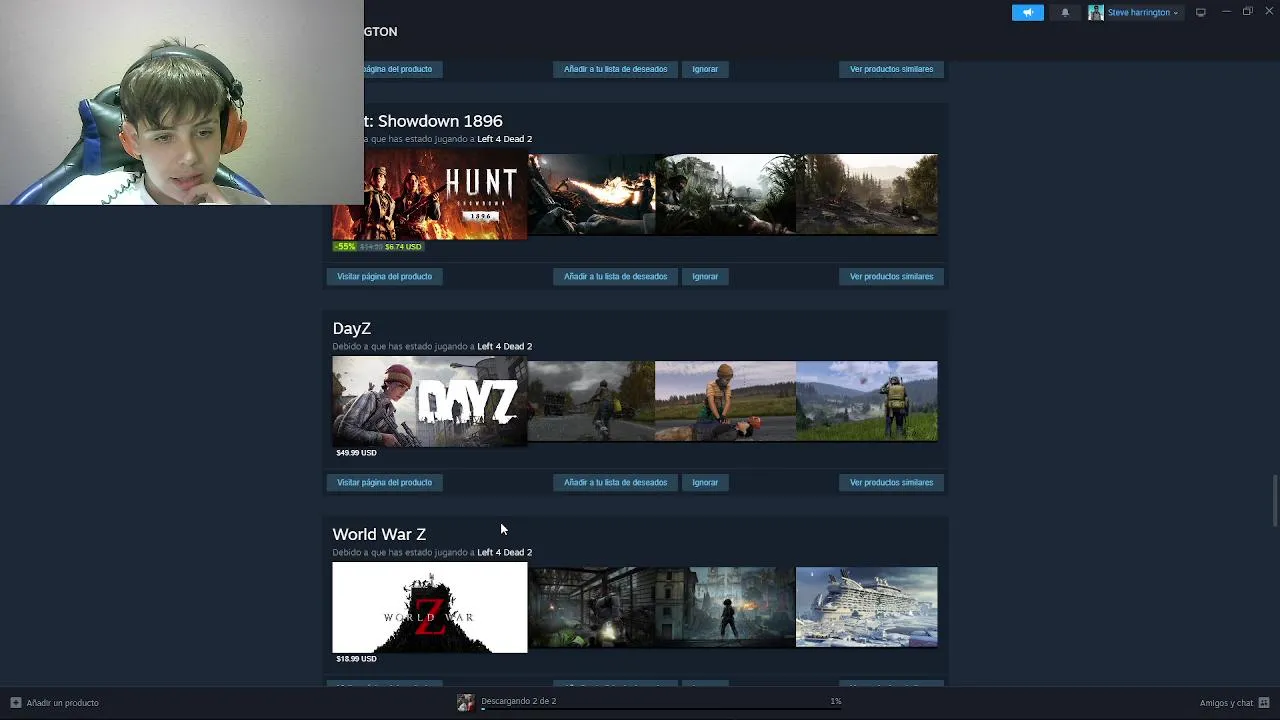Add Hunt: Showdown to wishlist
Image resolution: width=1280 pixels, height=720 pixels.
(615, 276)
